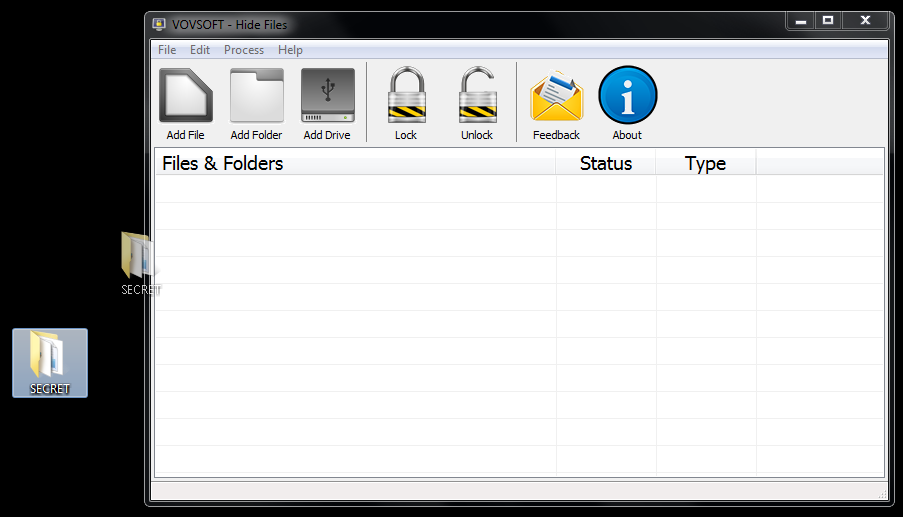The image size is (903, 517).
Task: Open the Help menu
Action: (290, 50)
